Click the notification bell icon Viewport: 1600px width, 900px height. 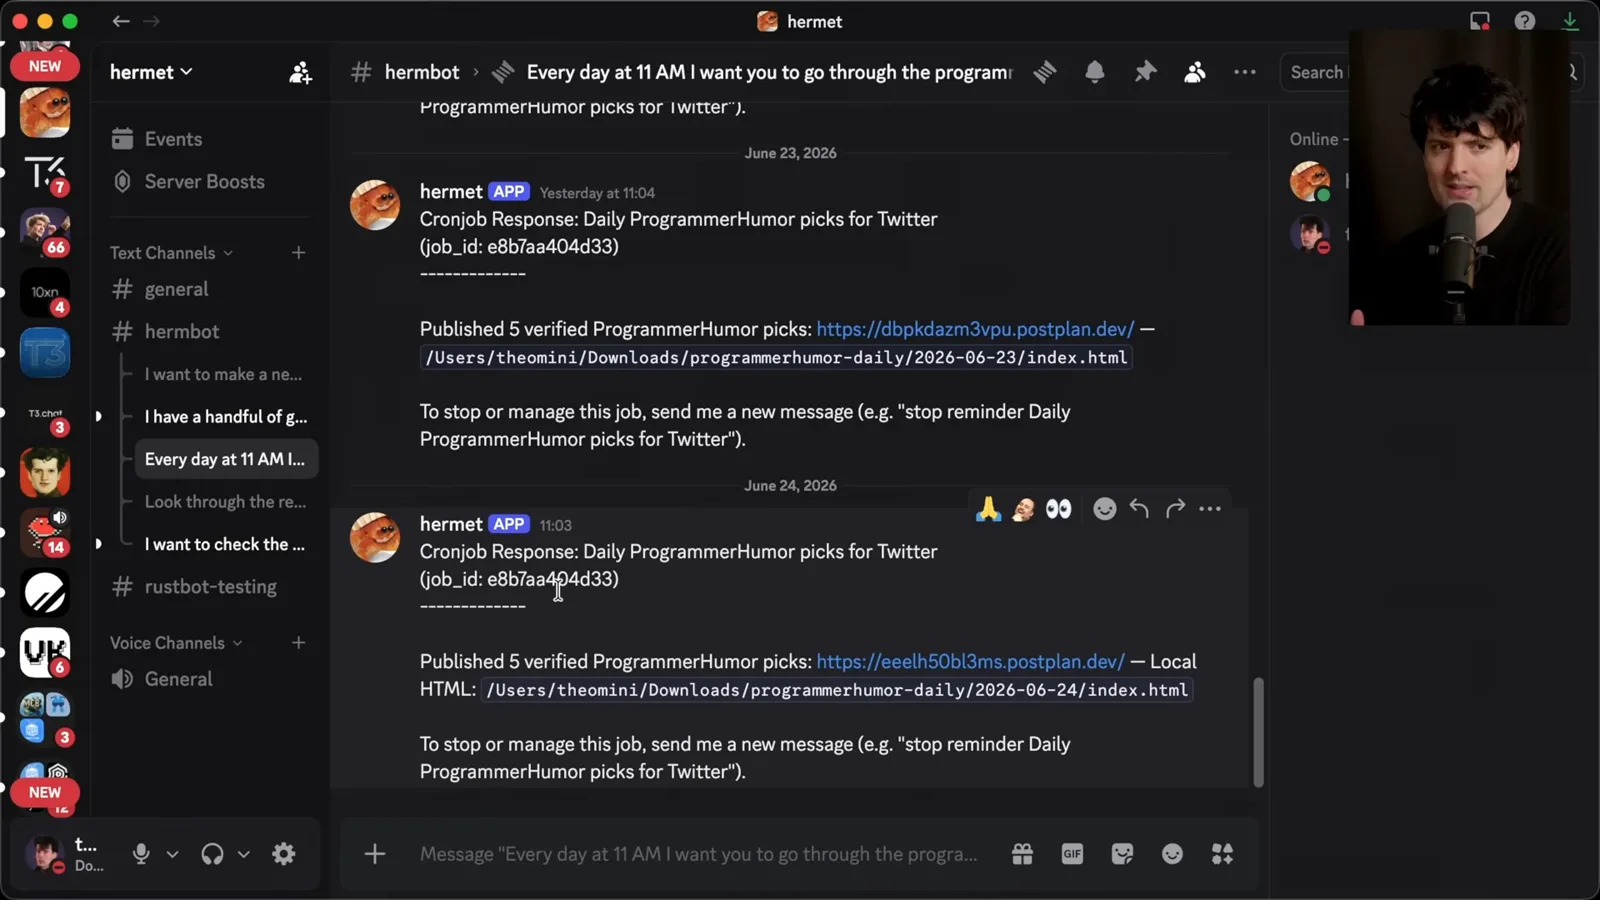pos(1095,72)
